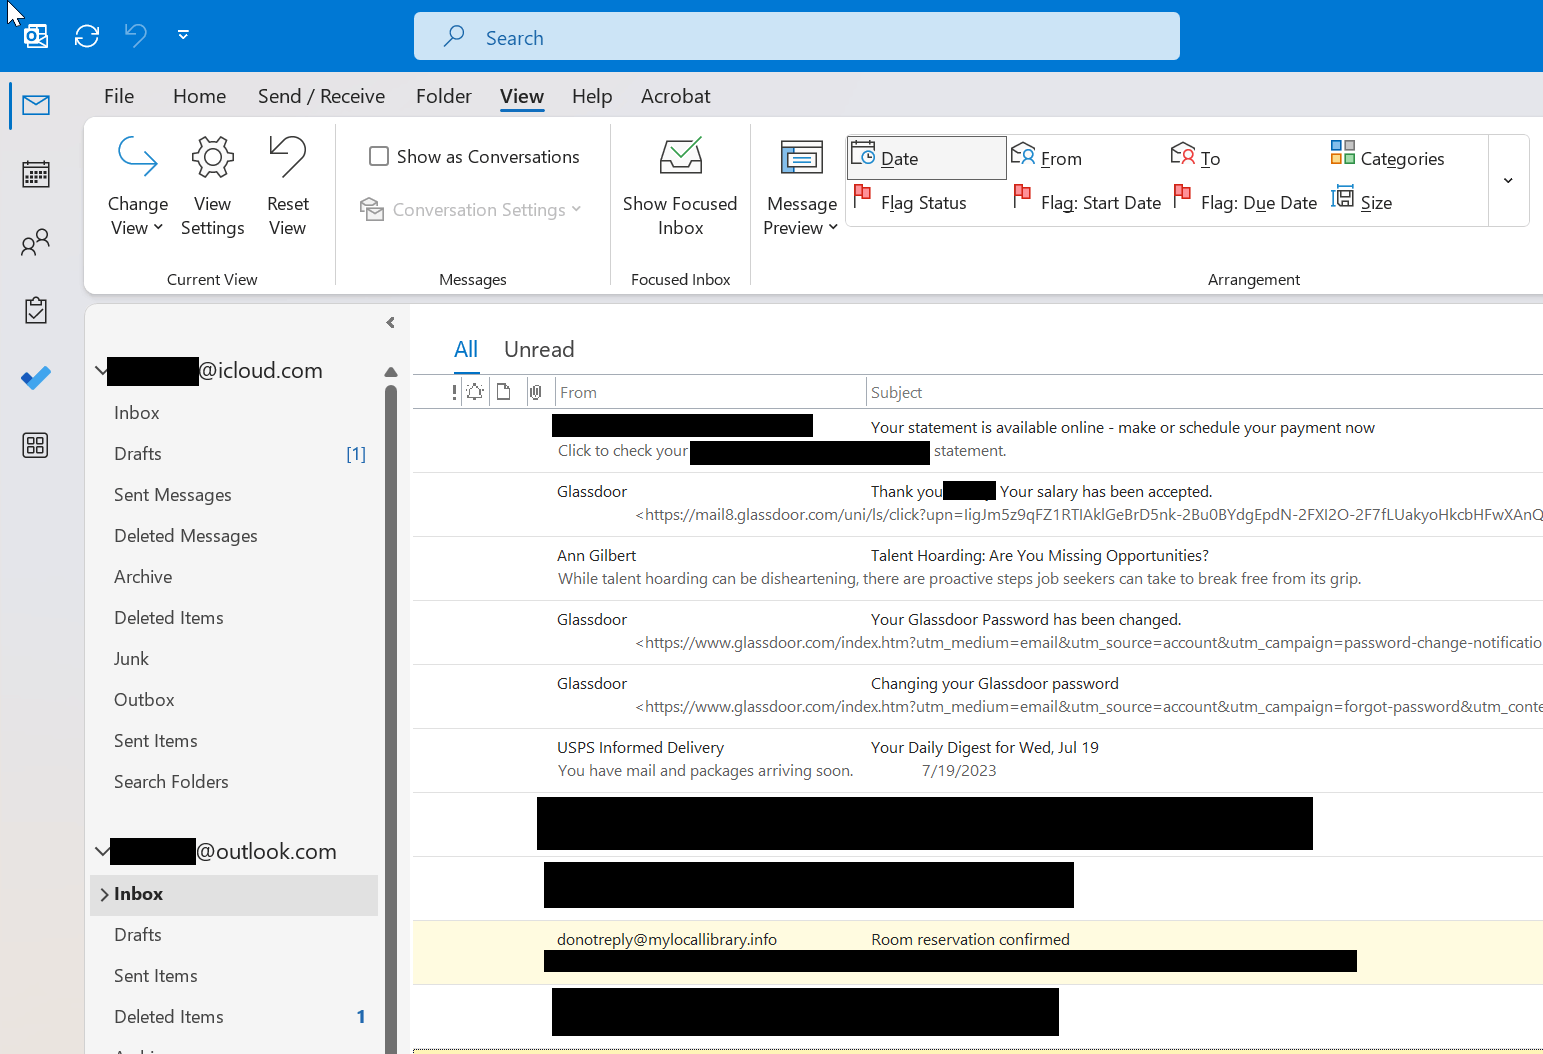Sort by Attachment paperclip column header

click(535, 392)
